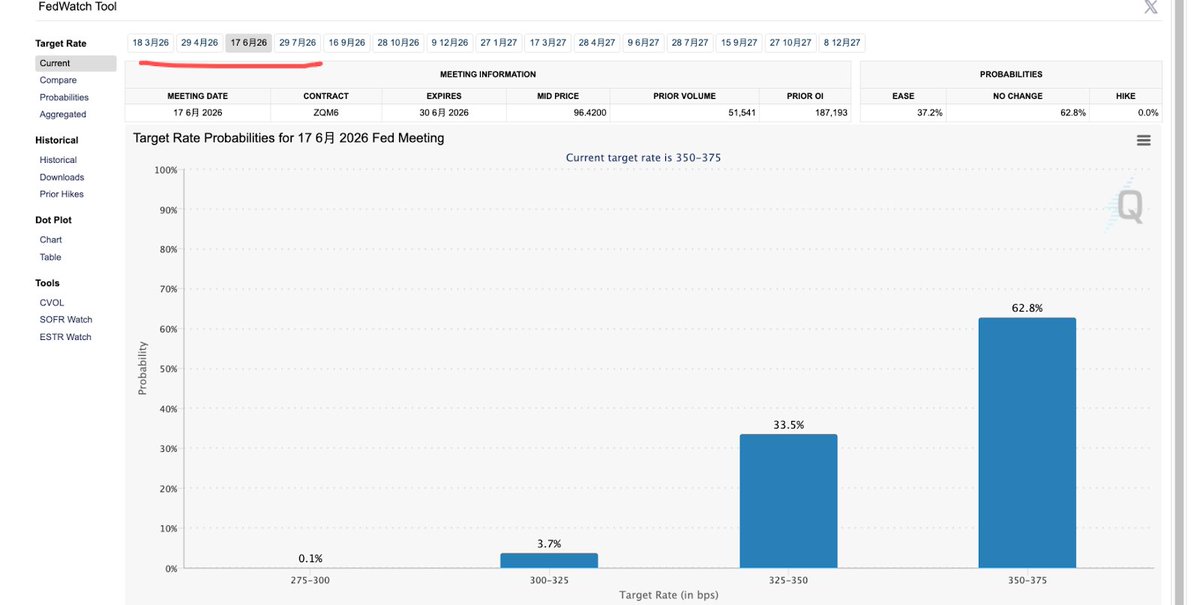Open Downloads under Historical
Image resolution: width=1200 pixels, height=605 pixels.
pos(62,177)
